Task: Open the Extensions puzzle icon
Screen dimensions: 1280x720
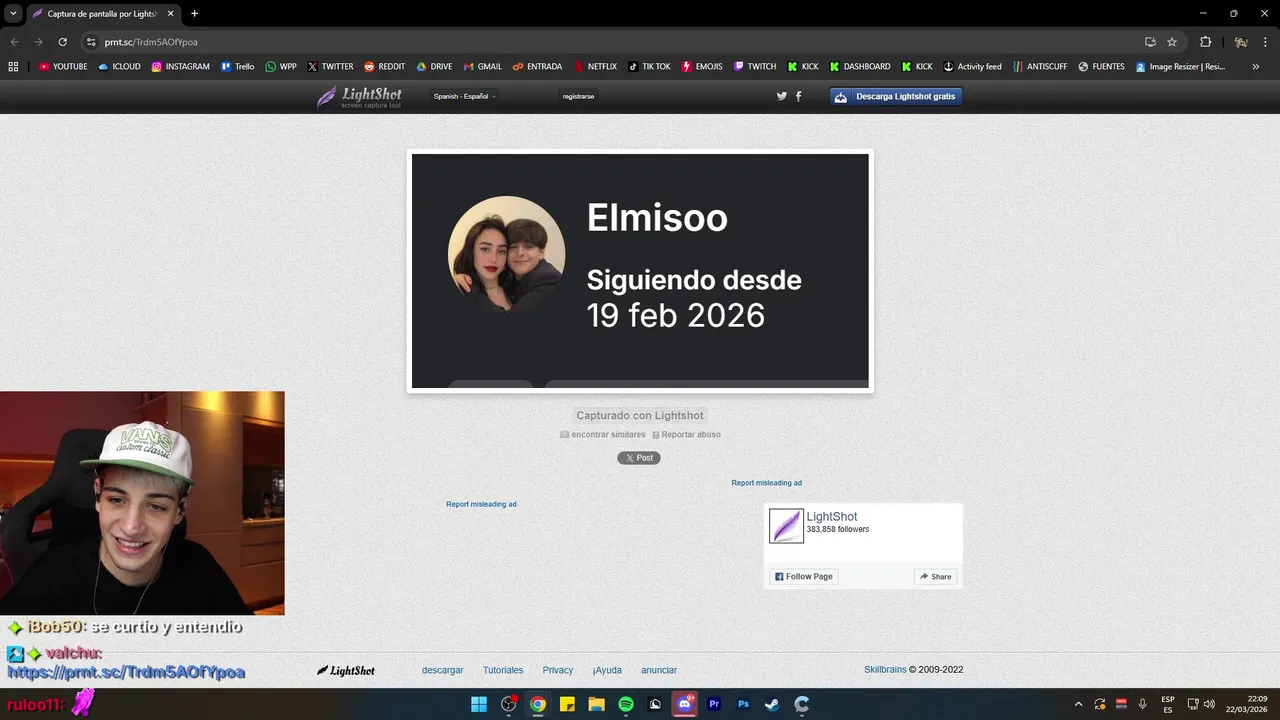Action: coord(1205,42)
